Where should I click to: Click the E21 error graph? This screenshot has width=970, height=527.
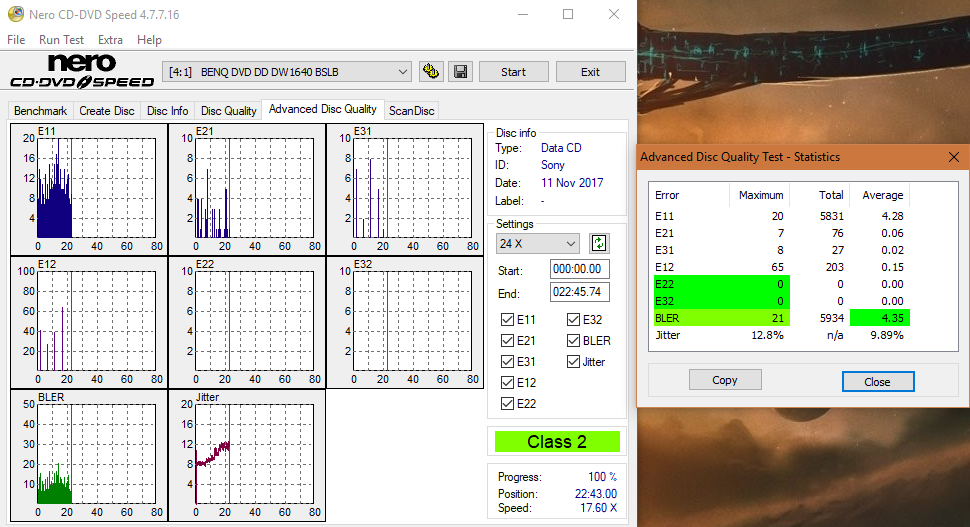pyautogui.click(x=247, y=189)
